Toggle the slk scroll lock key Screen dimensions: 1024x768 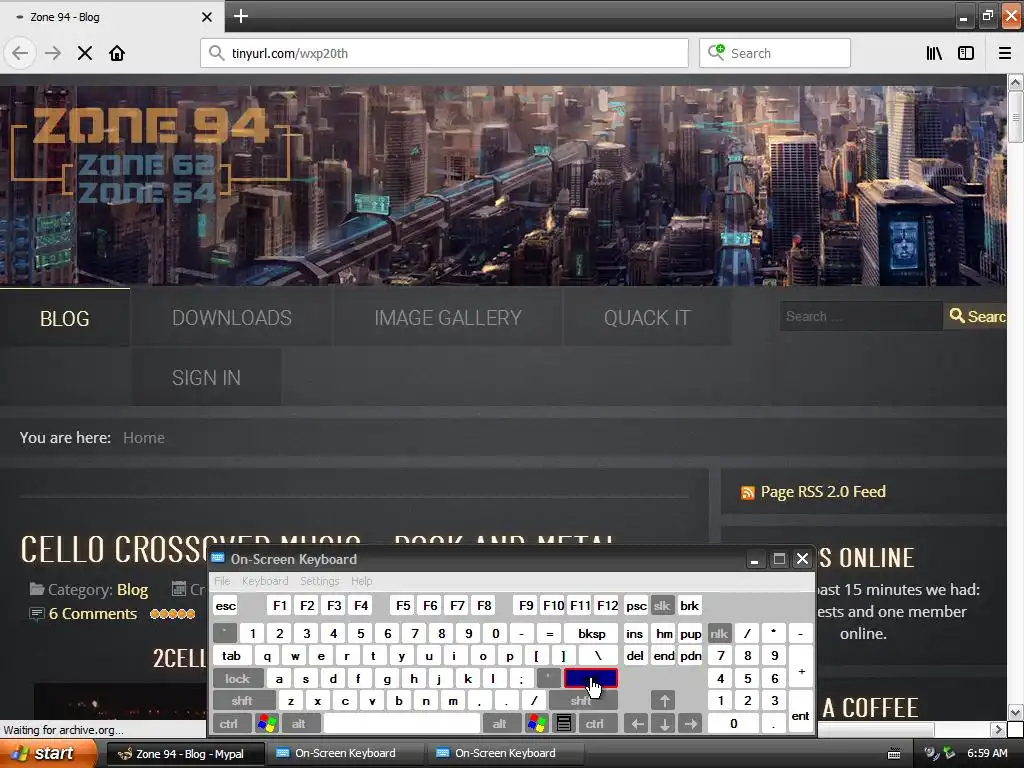click(x=662, y=605)
